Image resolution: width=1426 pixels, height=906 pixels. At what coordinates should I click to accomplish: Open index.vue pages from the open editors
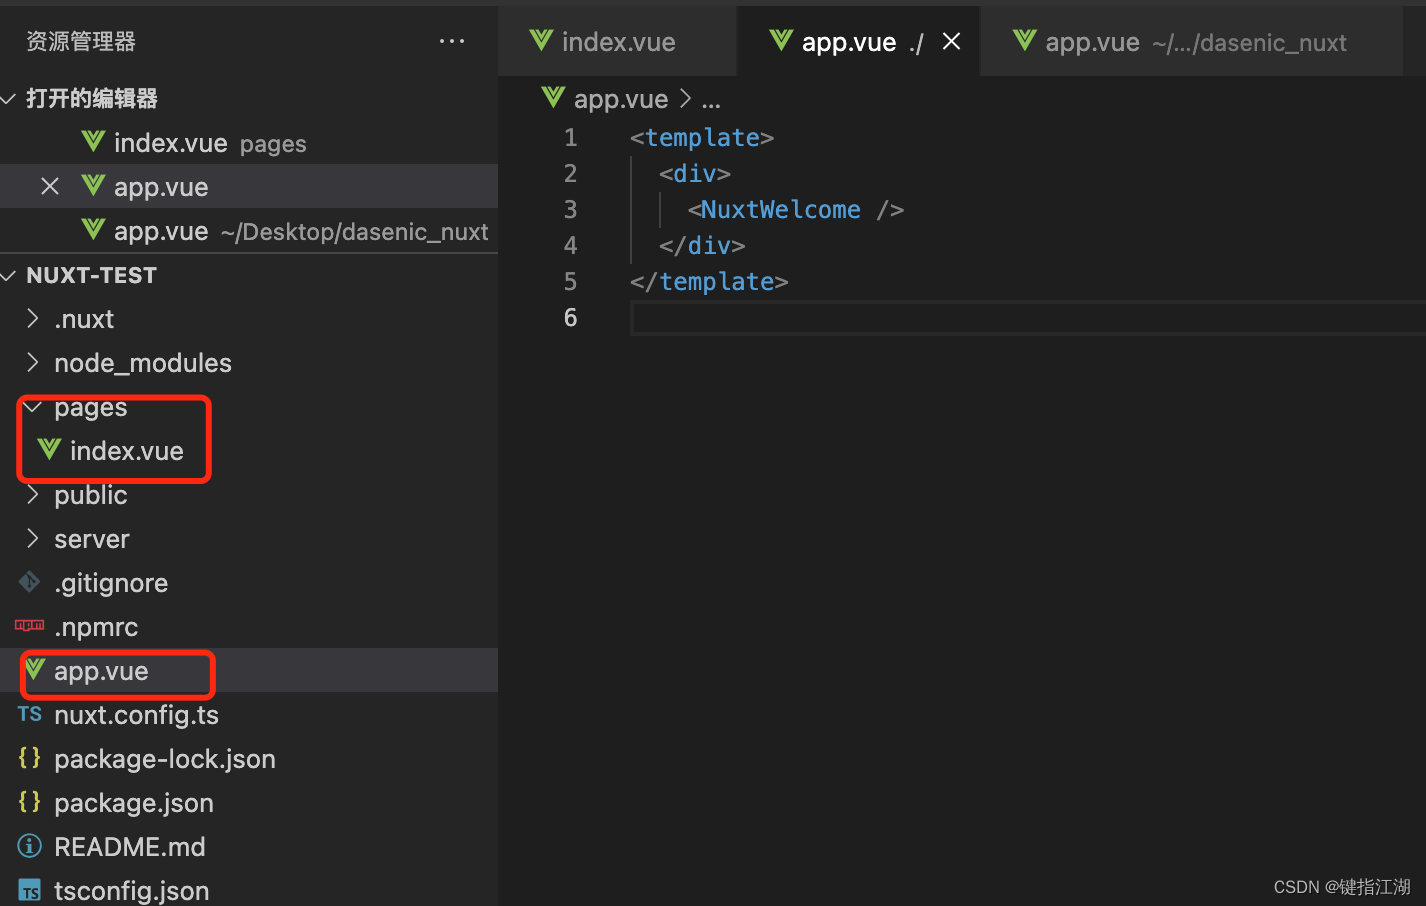point(249,143)
